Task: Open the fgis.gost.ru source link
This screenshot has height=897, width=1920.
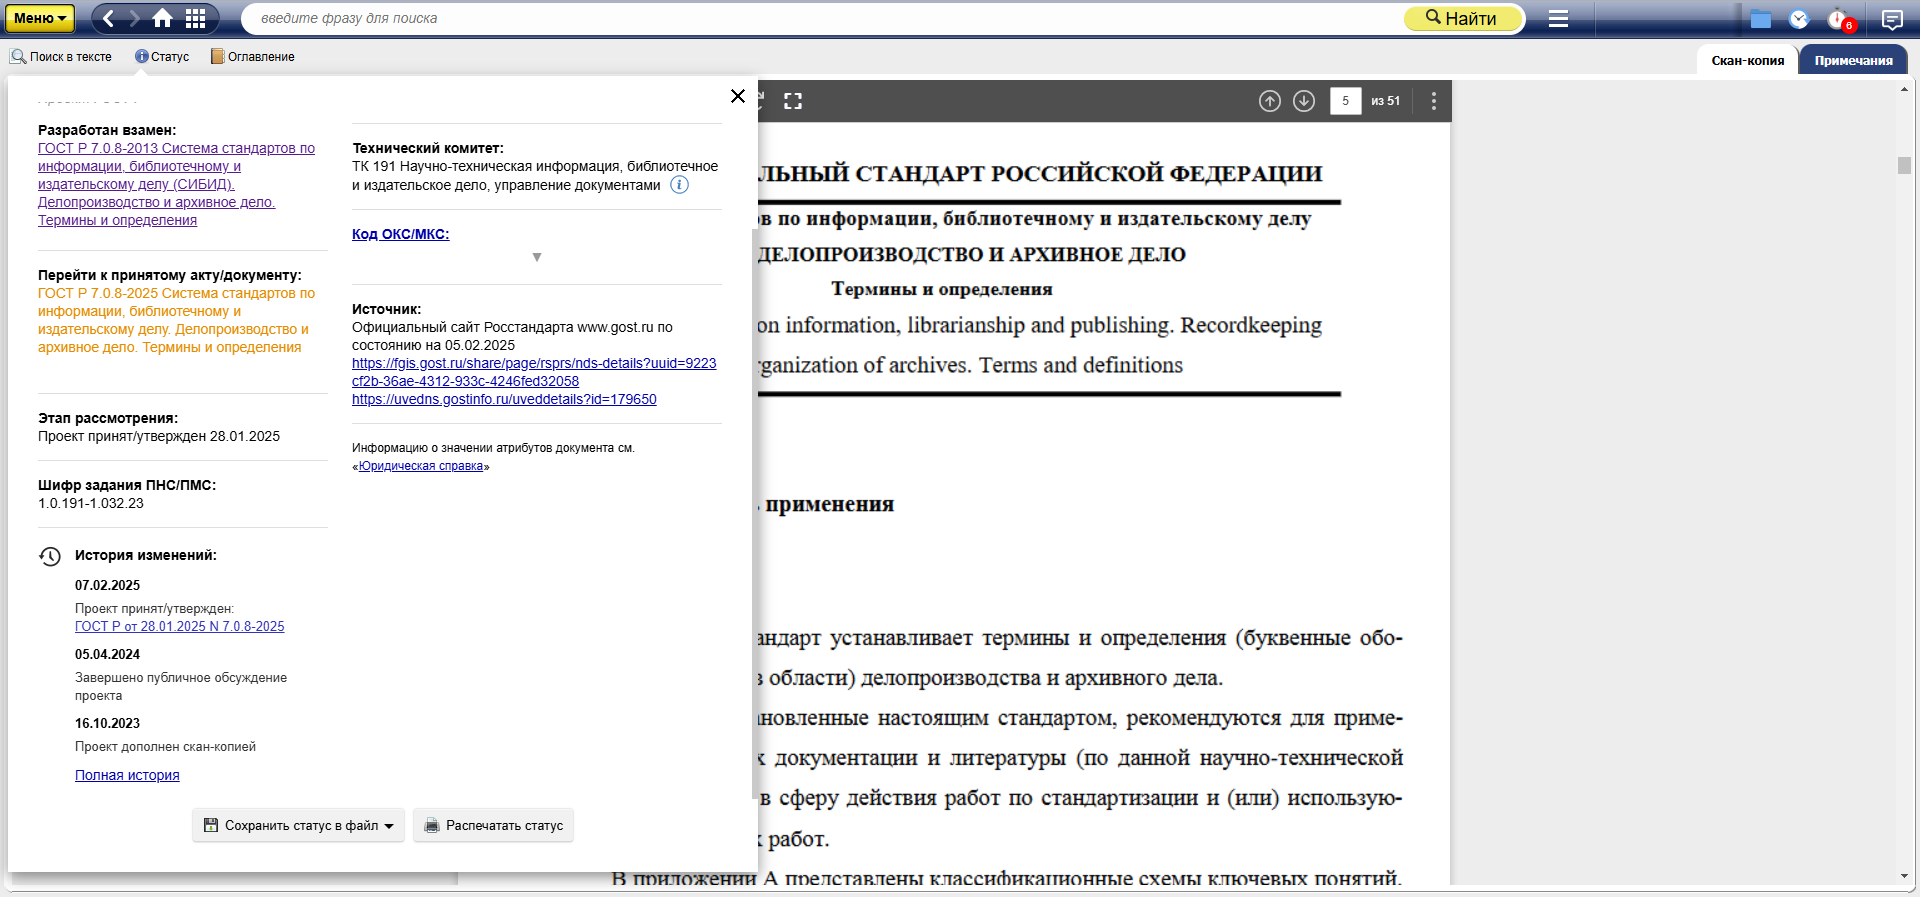Action: (534, 372)
